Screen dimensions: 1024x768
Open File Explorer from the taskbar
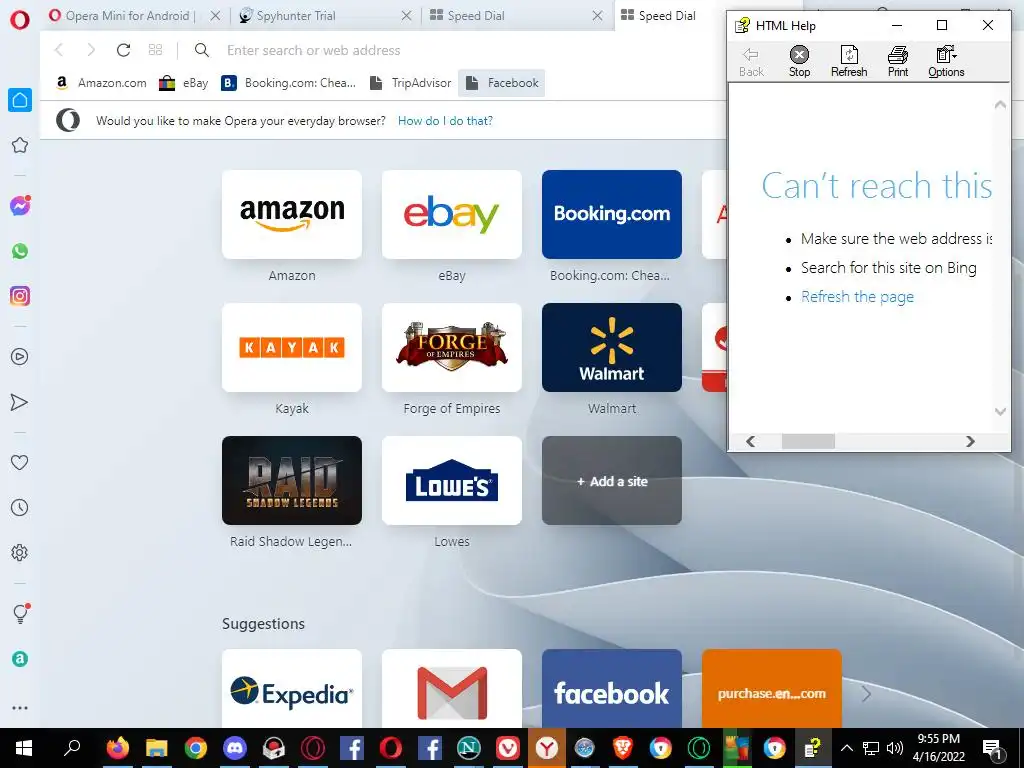(157, 748)
